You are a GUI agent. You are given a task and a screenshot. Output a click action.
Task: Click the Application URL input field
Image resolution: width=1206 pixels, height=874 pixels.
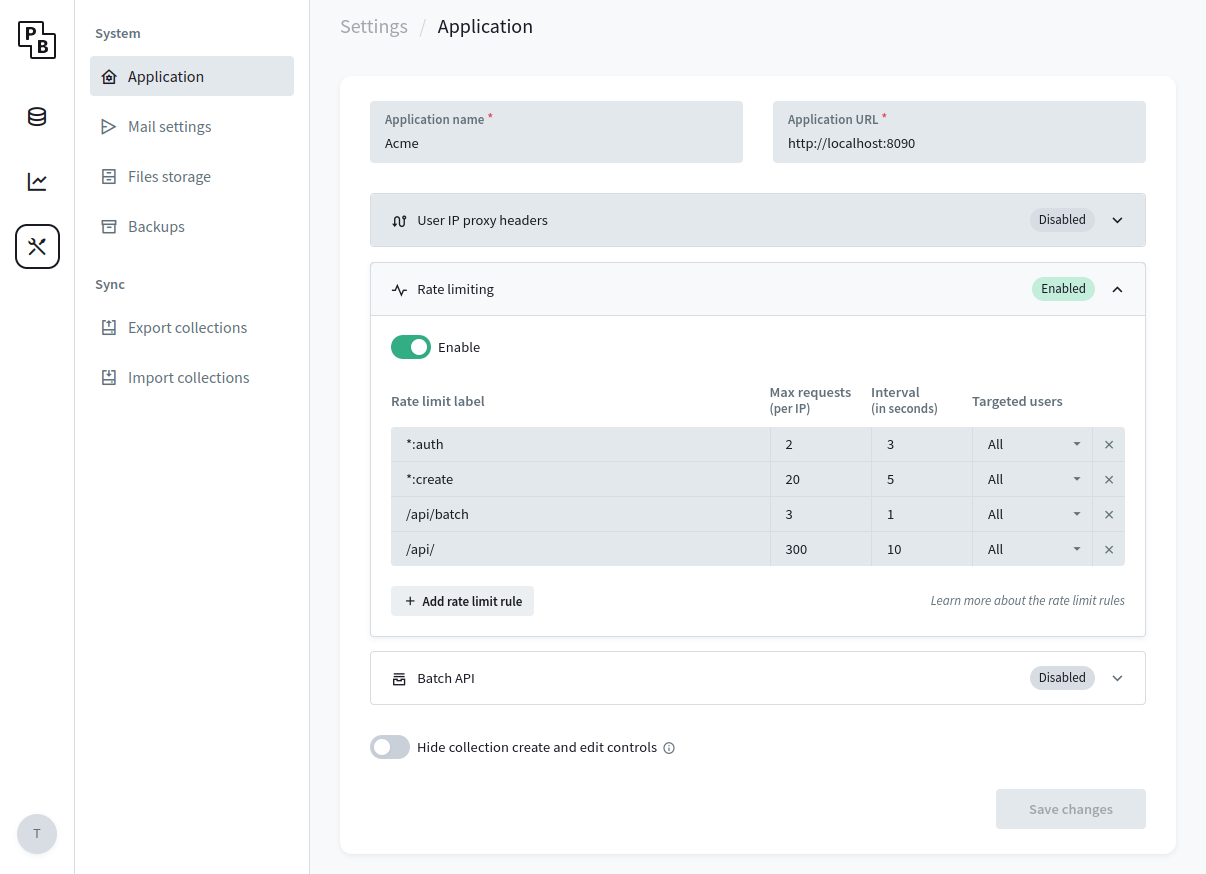point(959,142)
